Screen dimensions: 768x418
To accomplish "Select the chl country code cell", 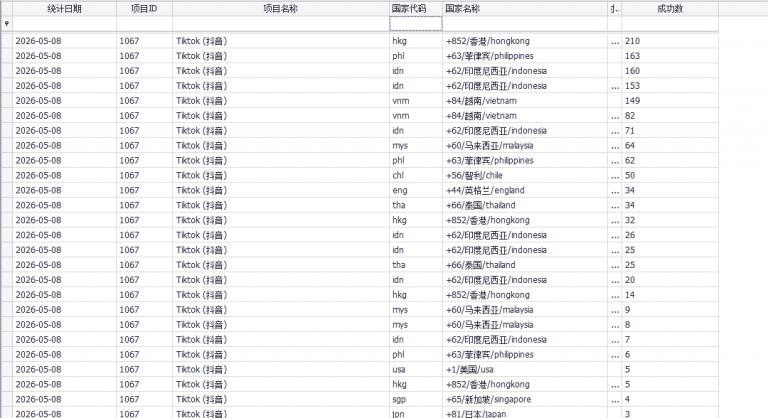I will pos(416,175).
